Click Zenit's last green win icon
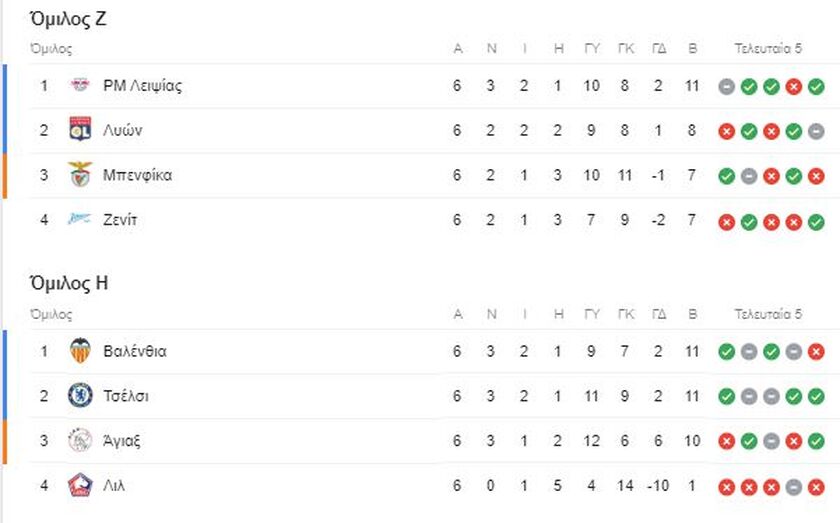The height and width of the screenshot is (523, 840). pos(816,221)
